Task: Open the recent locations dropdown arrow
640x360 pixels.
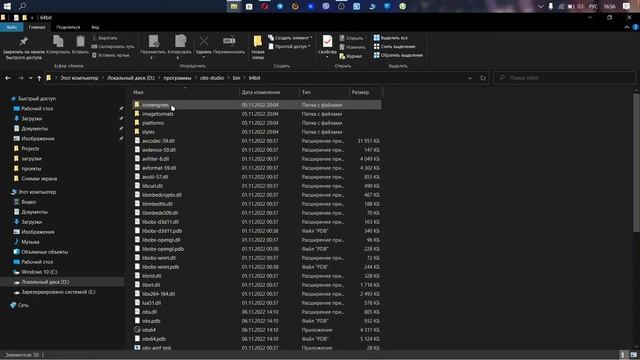Action: 31,78
